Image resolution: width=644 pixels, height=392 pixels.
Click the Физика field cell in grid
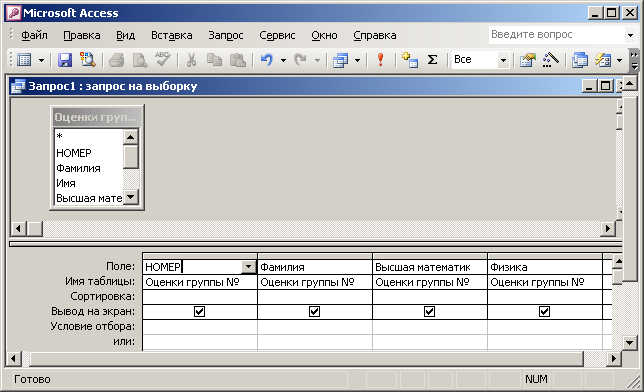pyautogui.click(x=545, y=267)
